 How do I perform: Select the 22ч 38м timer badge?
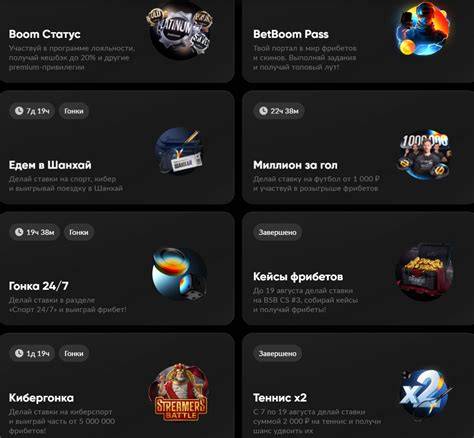pos(279,111)
